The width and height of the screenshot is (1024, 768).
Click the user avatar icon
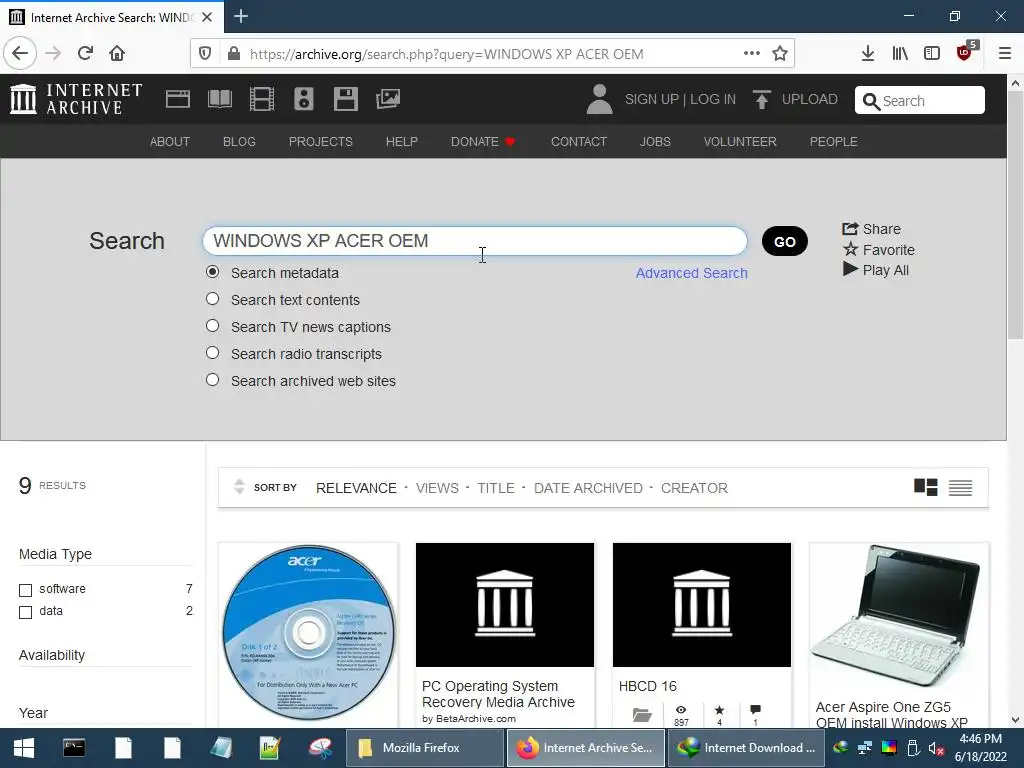(600, 99)
